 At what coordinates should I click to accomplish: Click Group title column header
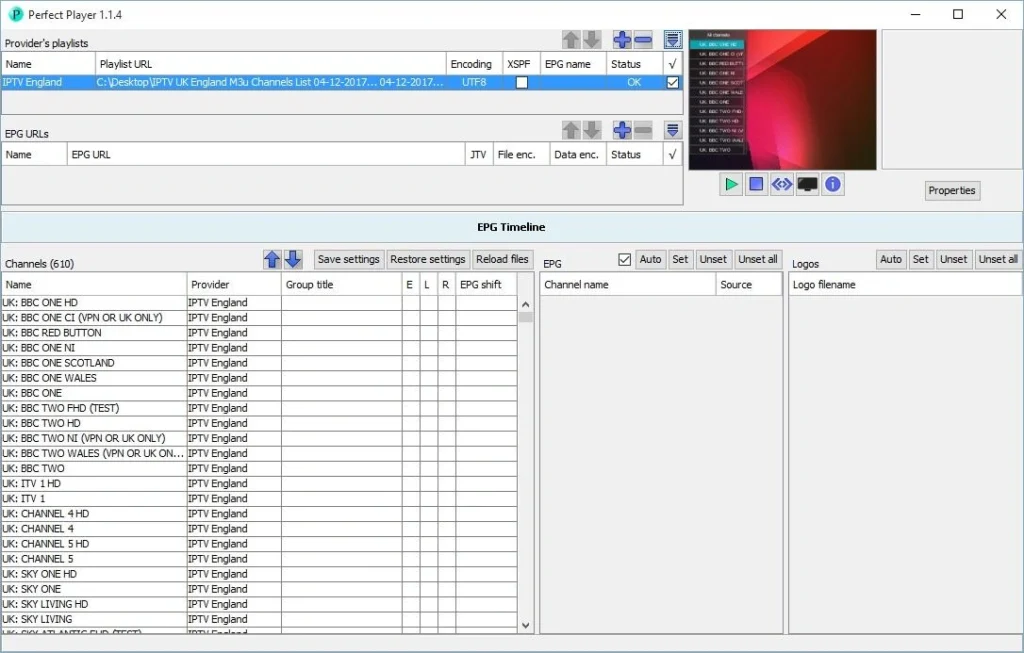coord(342,285)
